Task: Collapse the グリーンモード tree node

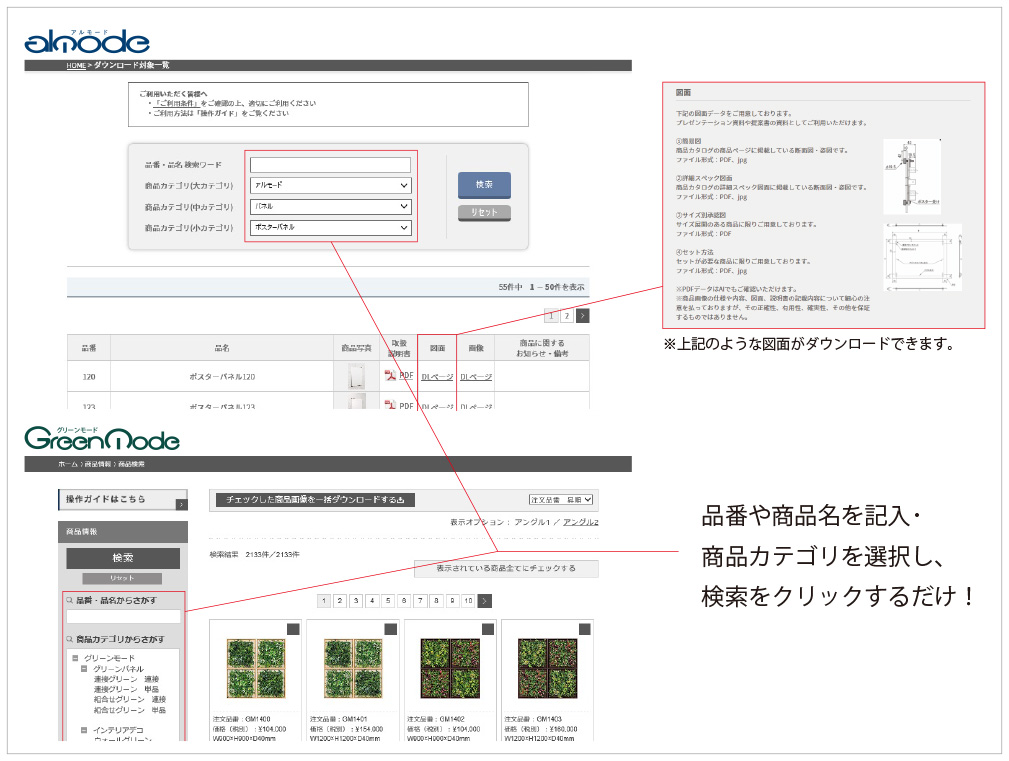Action: 75,658
